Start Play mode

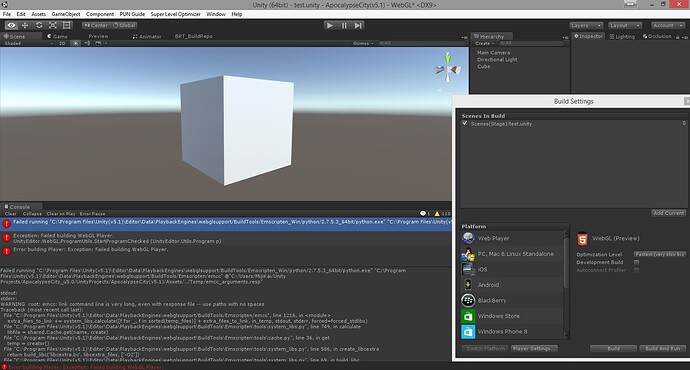coord(330,26)
